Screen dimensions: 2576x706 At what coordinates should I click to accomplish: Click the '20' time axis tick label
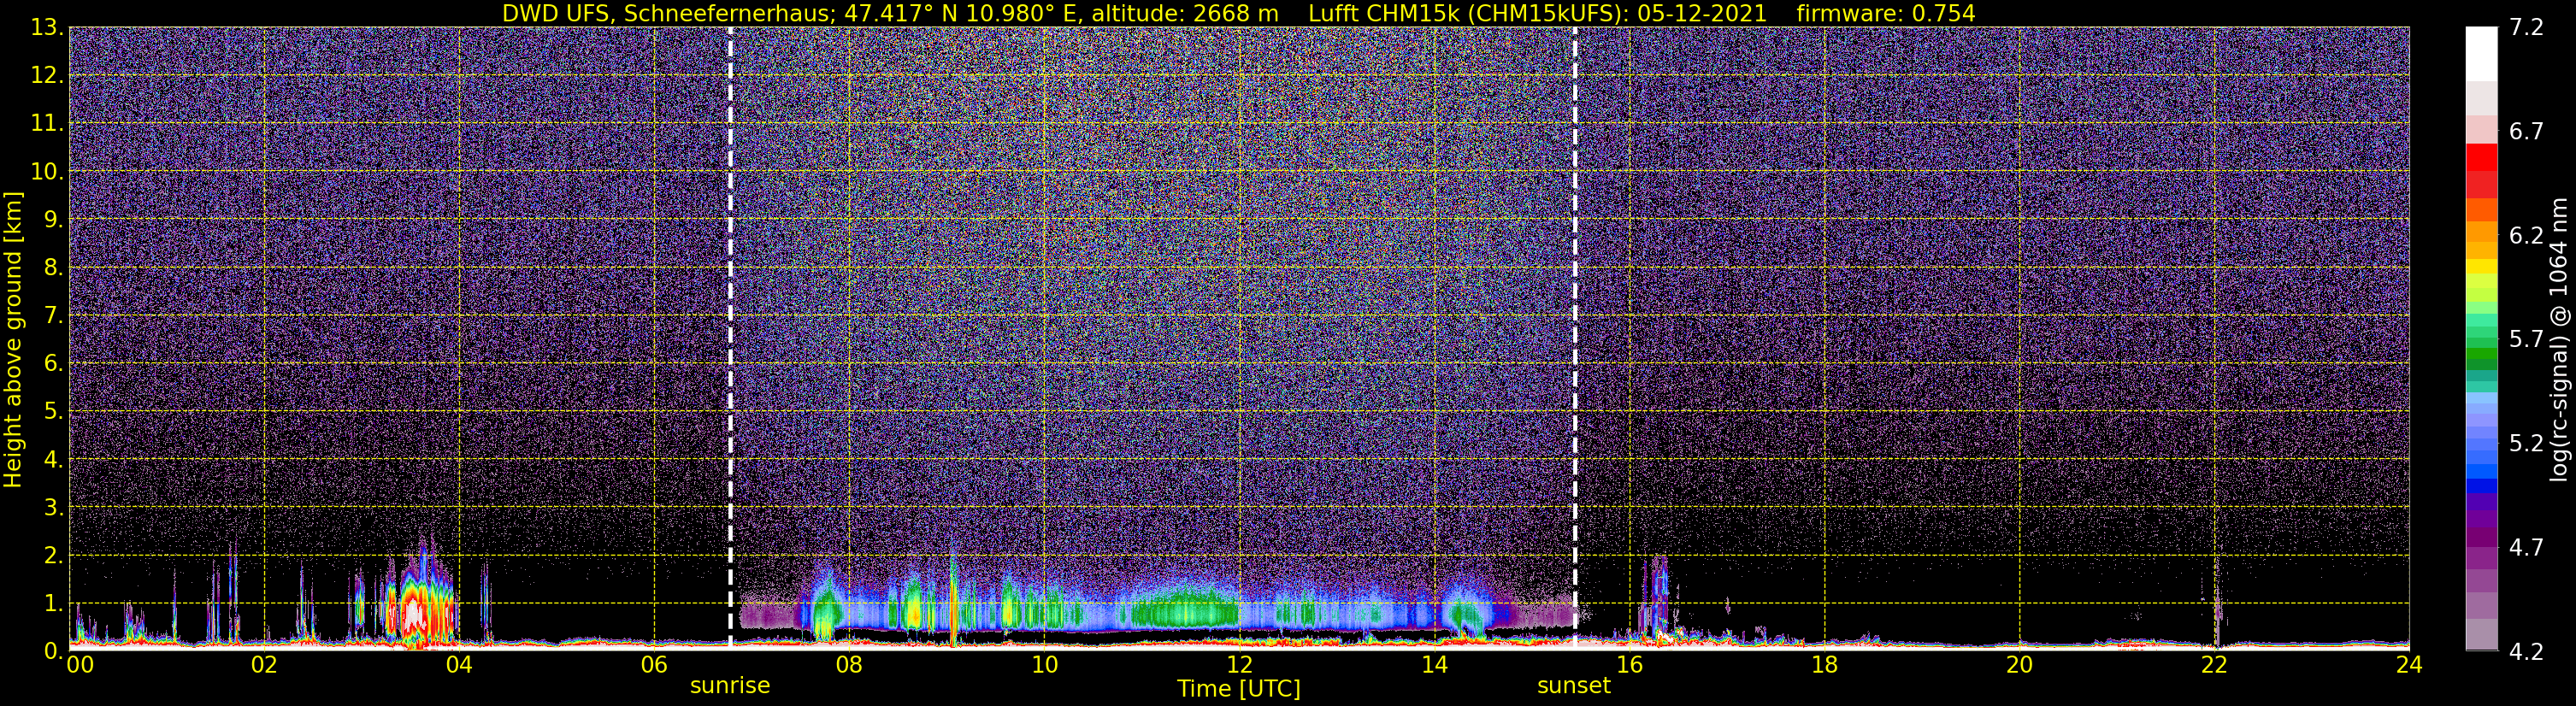point(2019,665)
